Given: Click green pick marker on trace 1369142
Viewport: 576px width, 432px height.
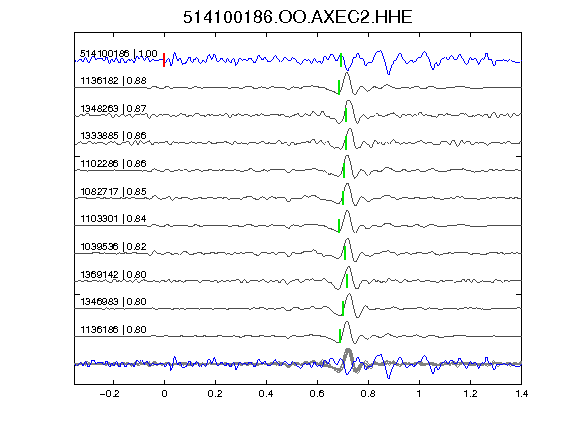Looking at the screenshot, I should point(347,281).
